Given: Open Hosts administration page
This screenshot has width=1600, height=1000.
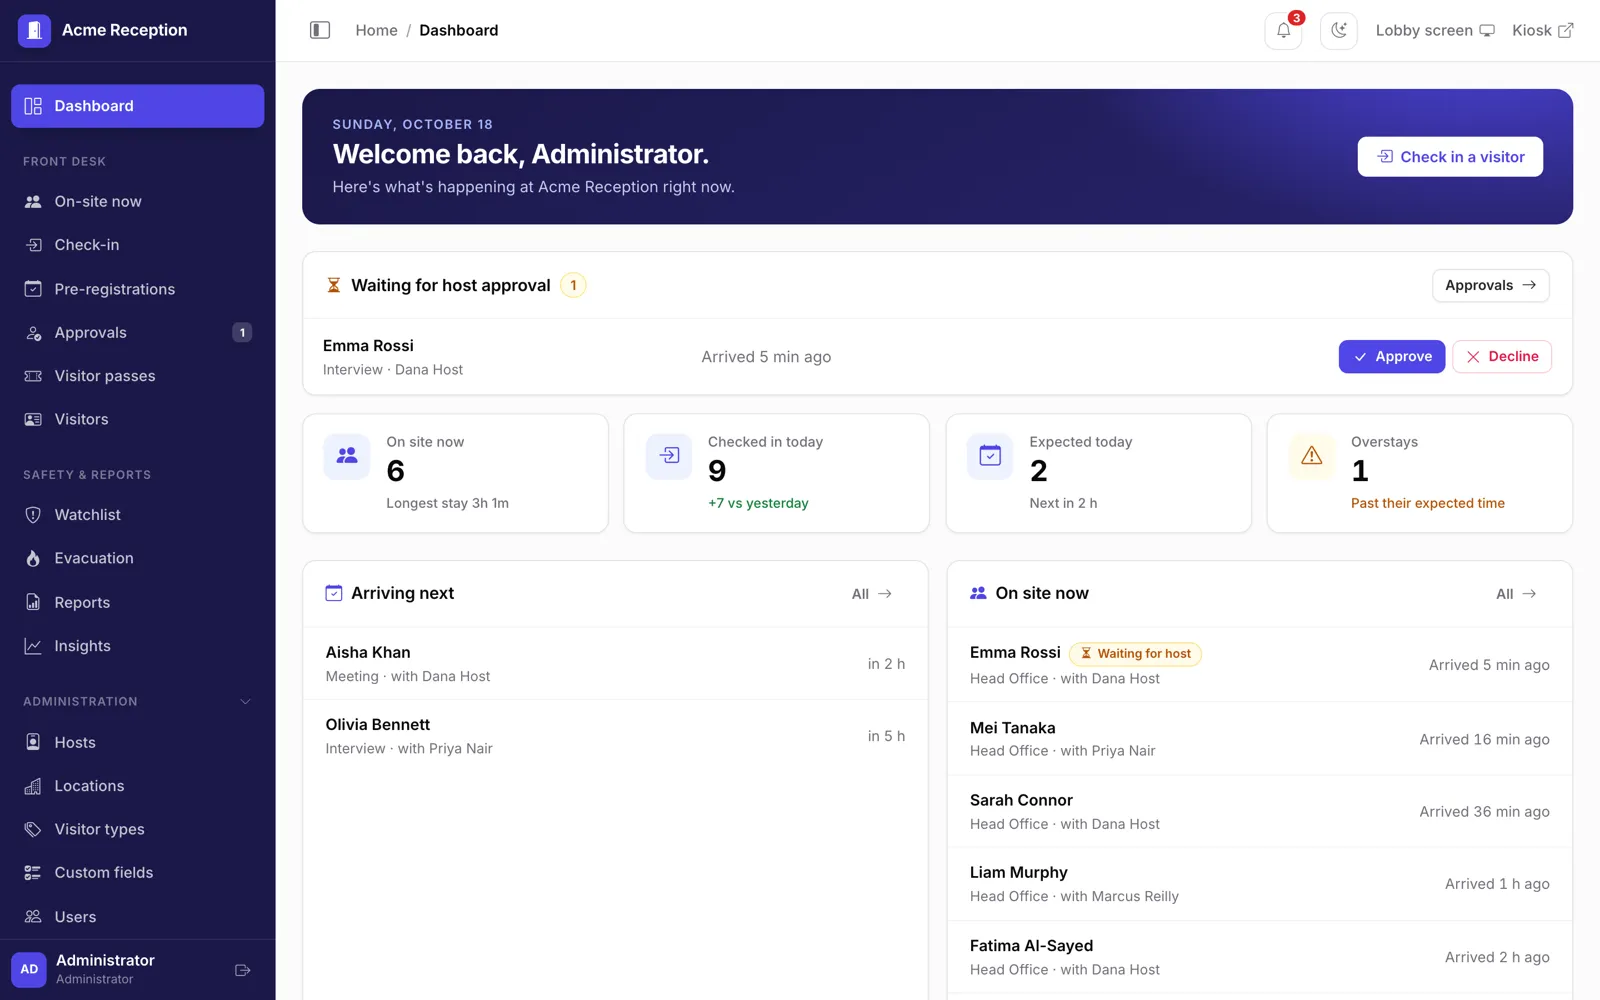Looking at the screenshot, I should point(138,742).
